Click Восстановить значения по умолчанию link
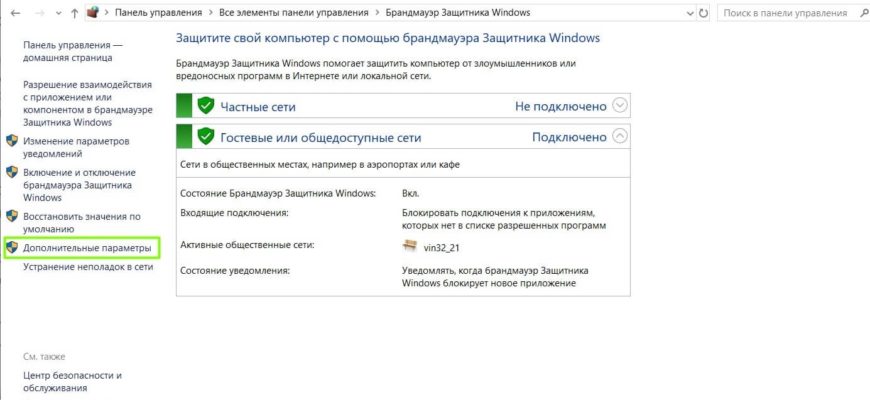 click(x=82, y=222)
